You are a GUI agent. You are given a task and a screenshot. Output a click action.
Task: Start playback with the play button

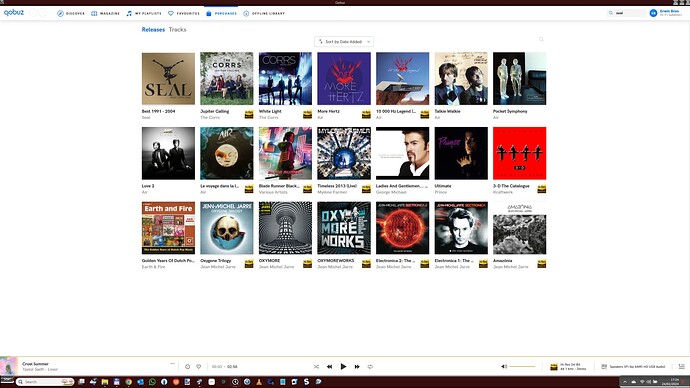click(343, 366)
